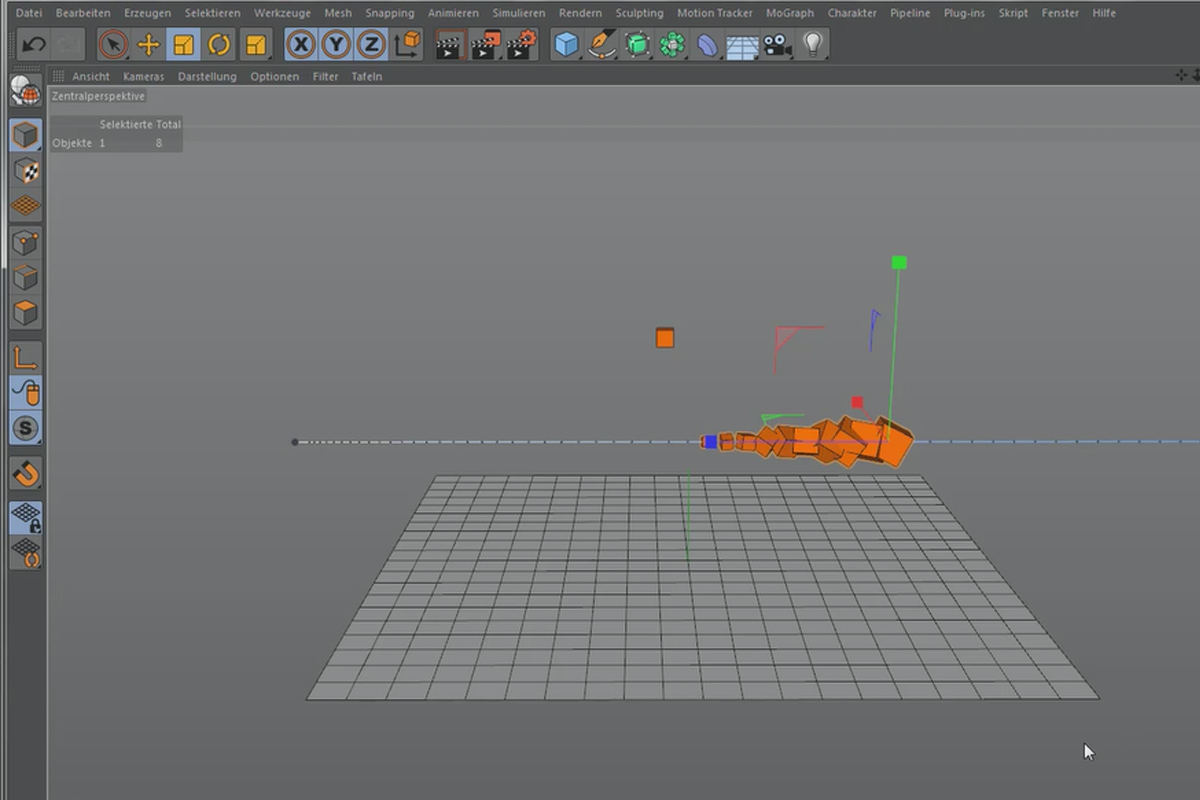
Task: Add a Cube primitive from the toolbar
Action: (x=565, y=44)
